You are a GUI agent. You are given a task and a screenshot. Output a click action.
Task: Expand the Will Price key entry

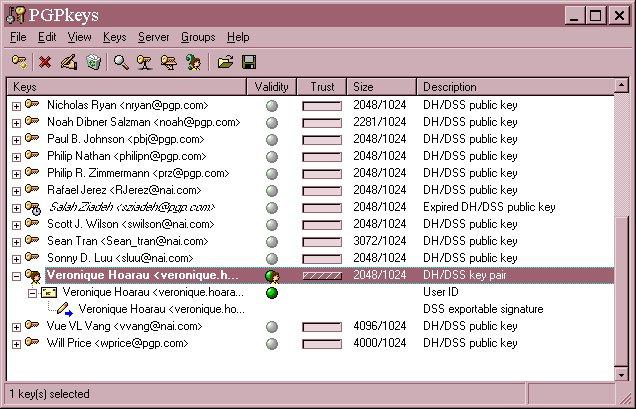tap(16, 343)
